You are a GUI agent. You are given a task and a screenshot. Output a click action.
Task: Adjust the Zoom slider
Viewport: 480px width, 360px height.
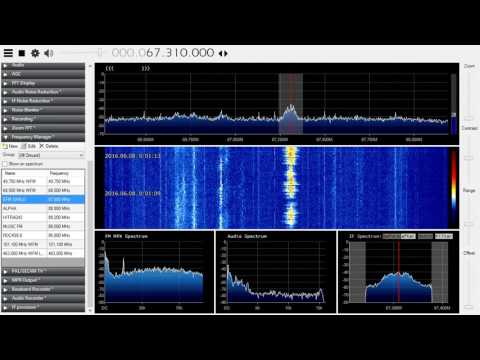[469, 95]
